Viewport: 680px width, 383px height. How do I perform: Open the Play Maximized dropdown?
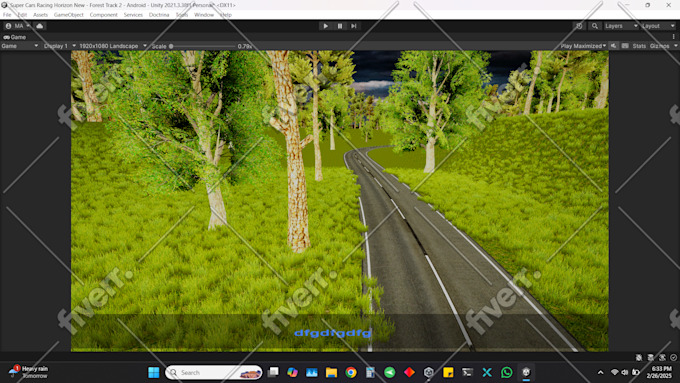[x=583, y=46]
